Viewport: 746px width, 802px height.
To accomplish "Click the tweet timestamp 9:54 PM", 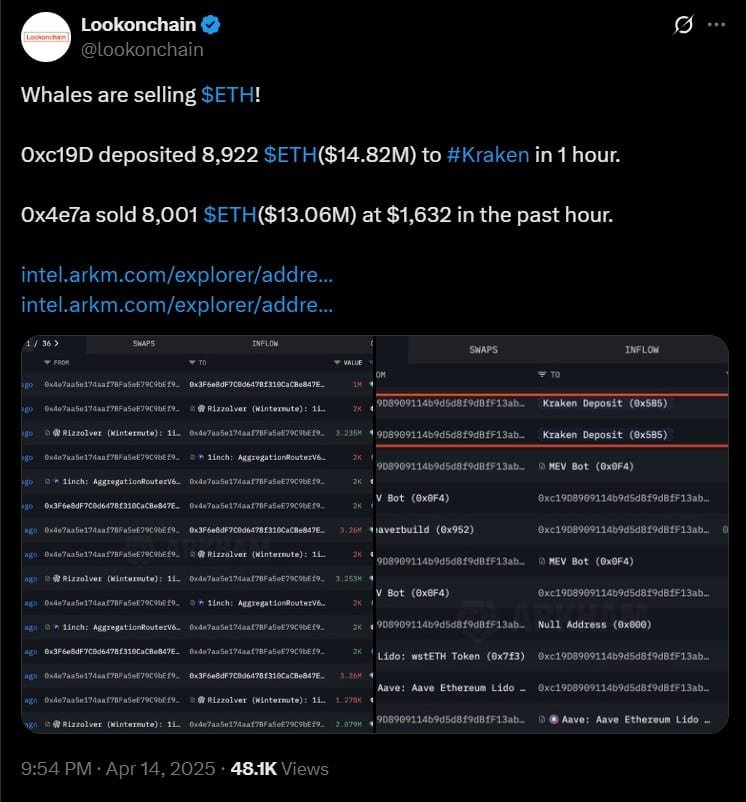I will pos(59,769).
